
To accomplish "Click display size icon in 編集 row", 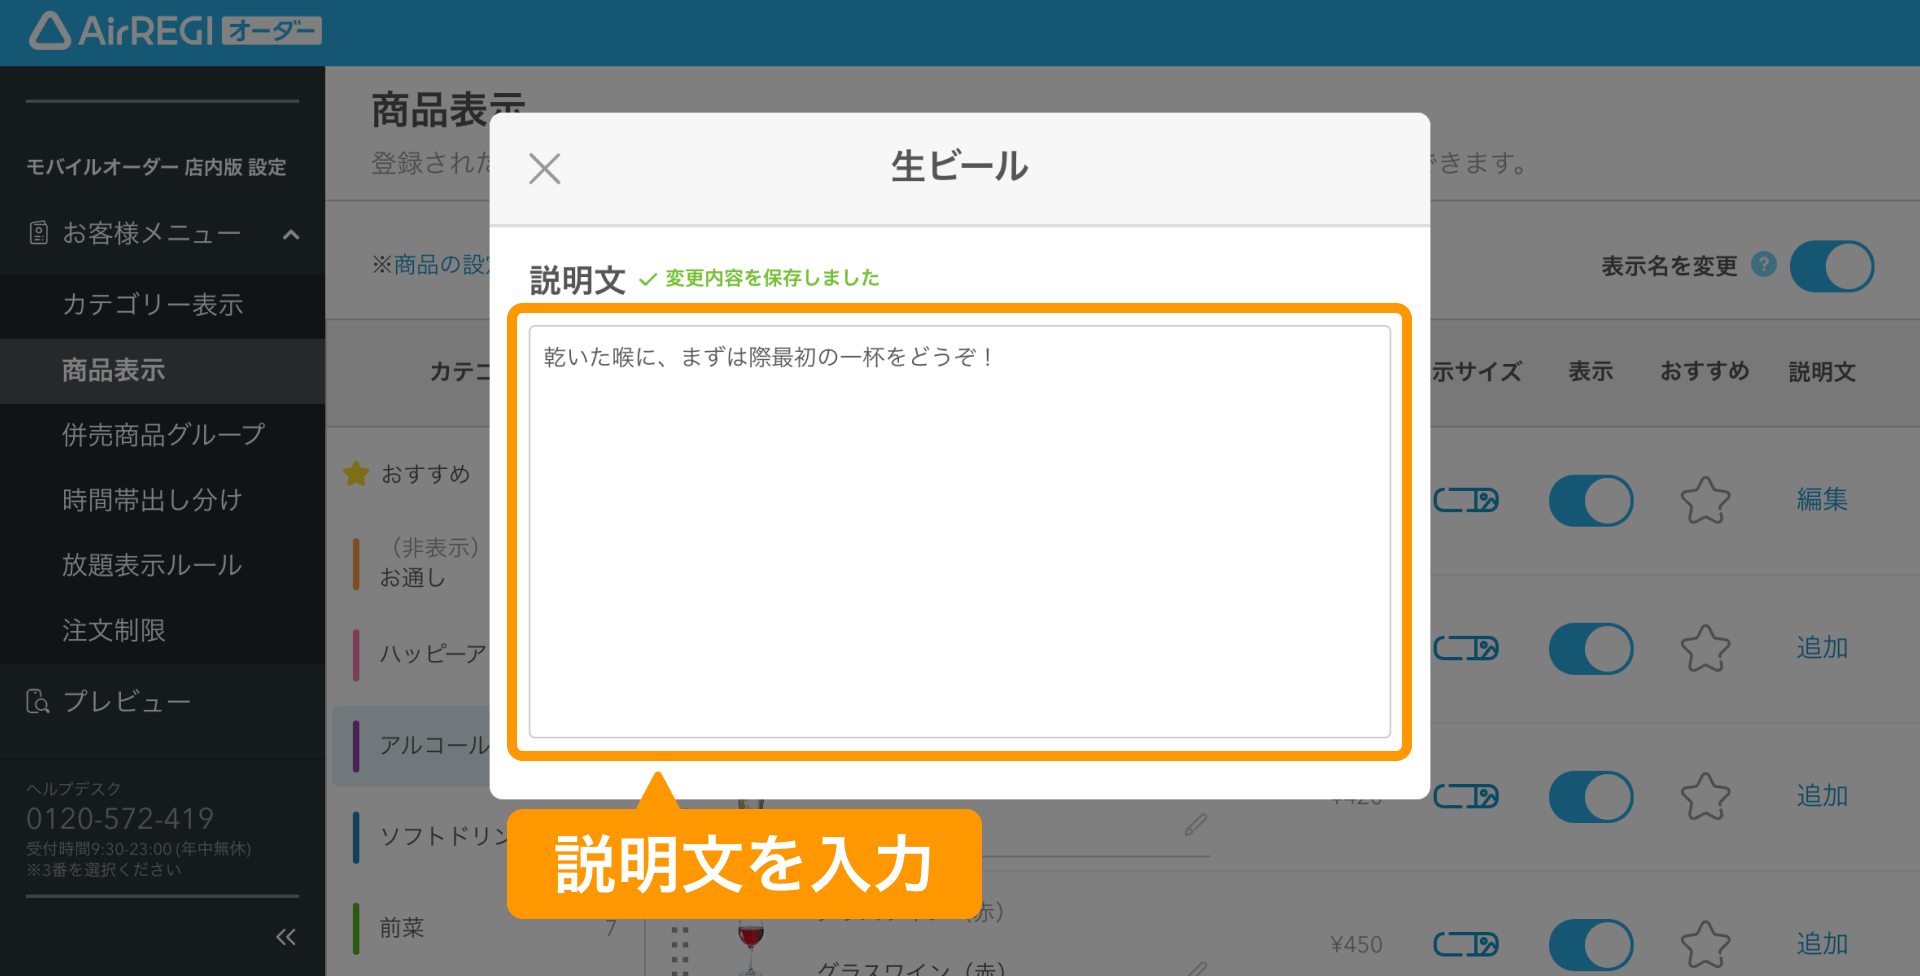I will click(x=1466, y=500).
